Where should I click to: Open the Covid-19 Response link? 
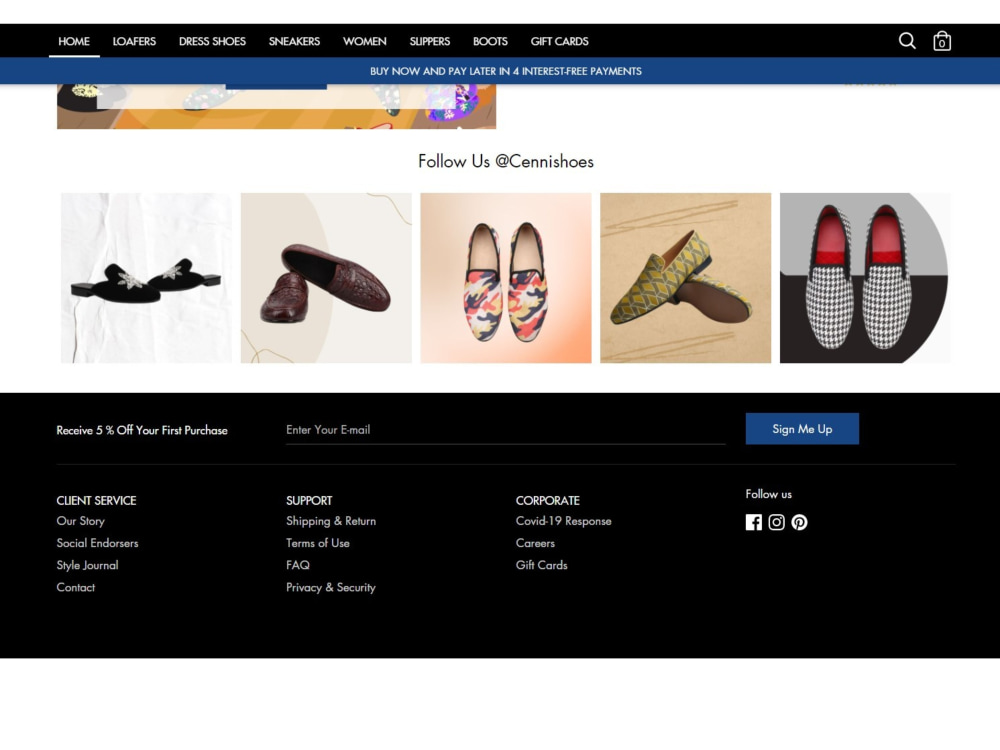(x=563, y=521)
